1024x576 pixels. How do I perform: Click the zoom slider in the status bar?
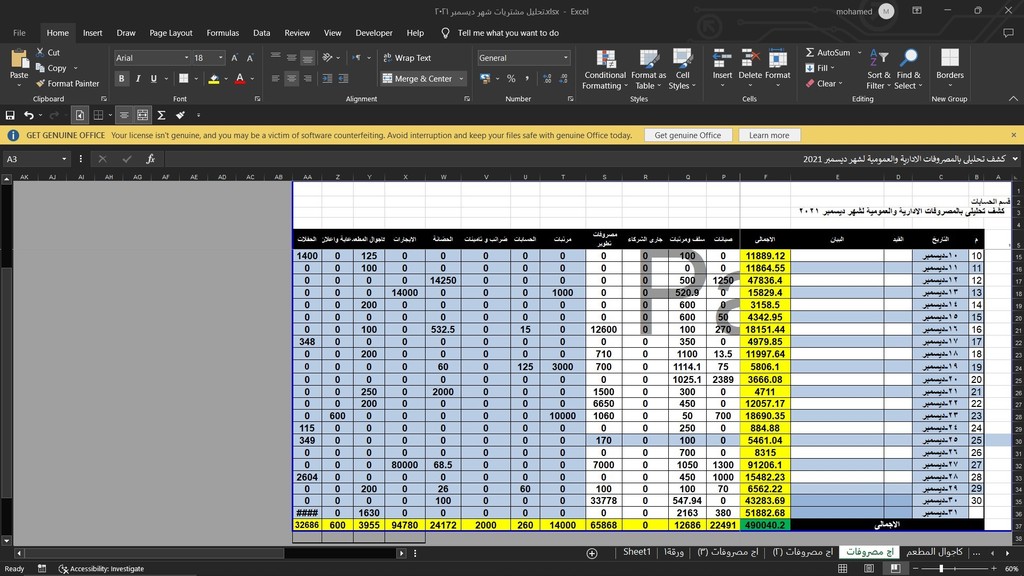[x=955, y=569]
